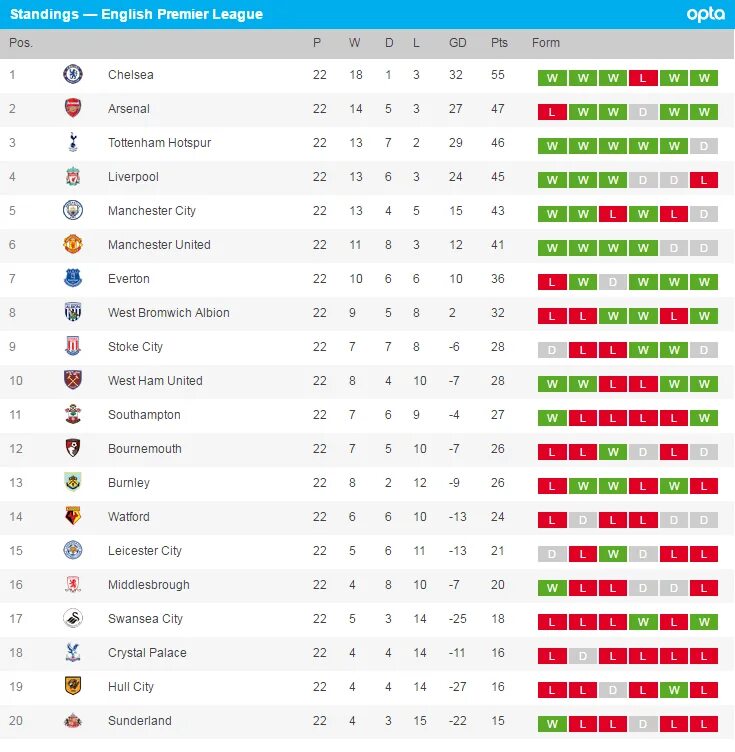Click Tottenham's grey D form badge
The width and height of the screenshot is (735, 752).
coord(704,146)
